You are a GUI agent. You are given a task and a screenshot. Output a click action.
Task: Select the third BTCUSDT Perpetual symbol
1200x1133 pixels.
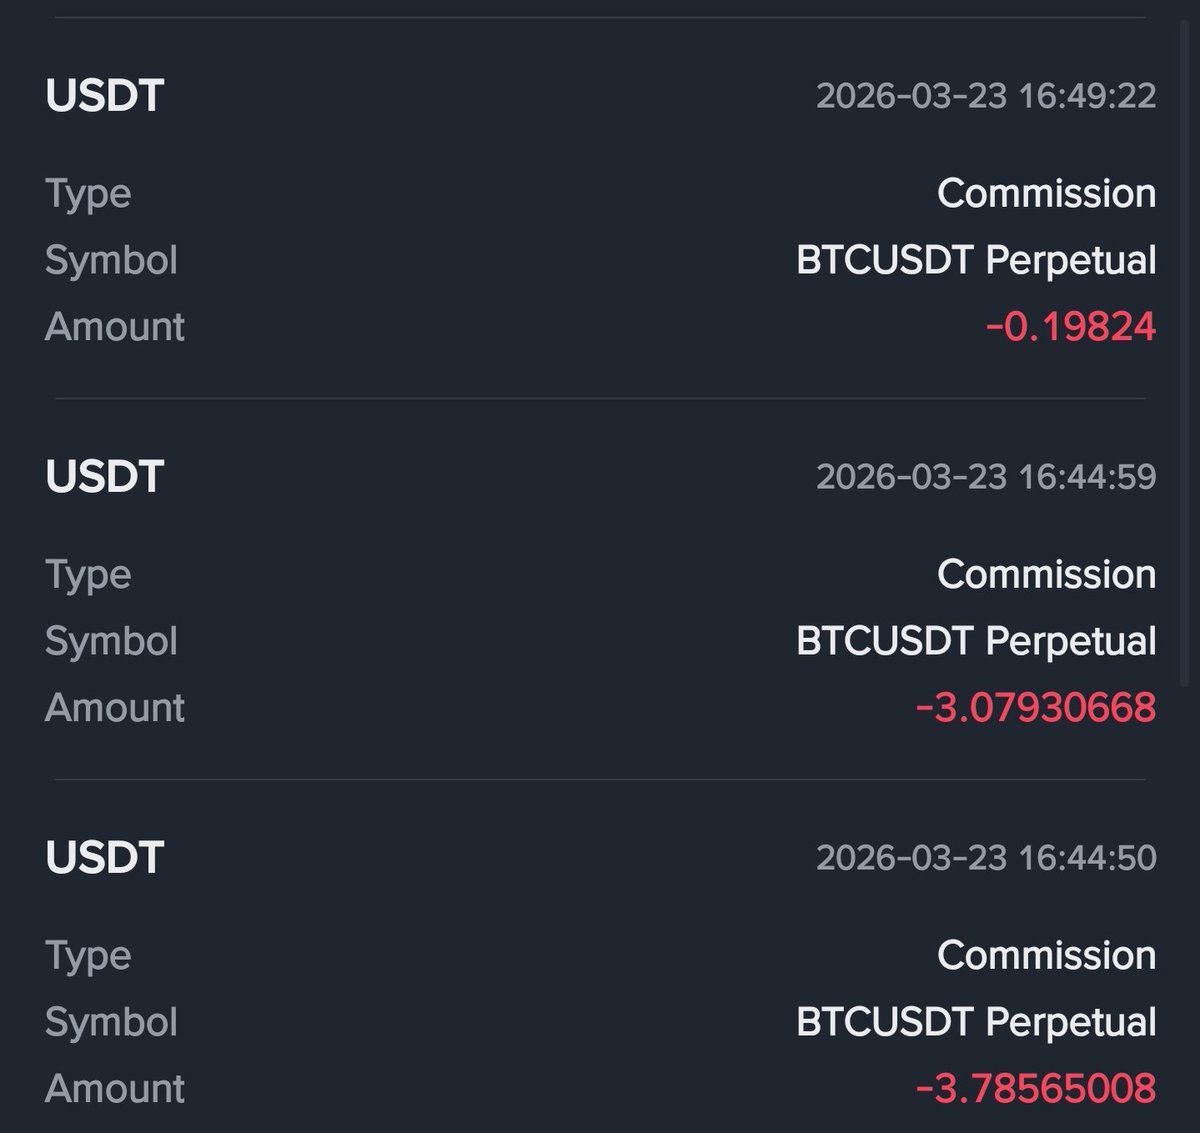(x=976, y=1022)
